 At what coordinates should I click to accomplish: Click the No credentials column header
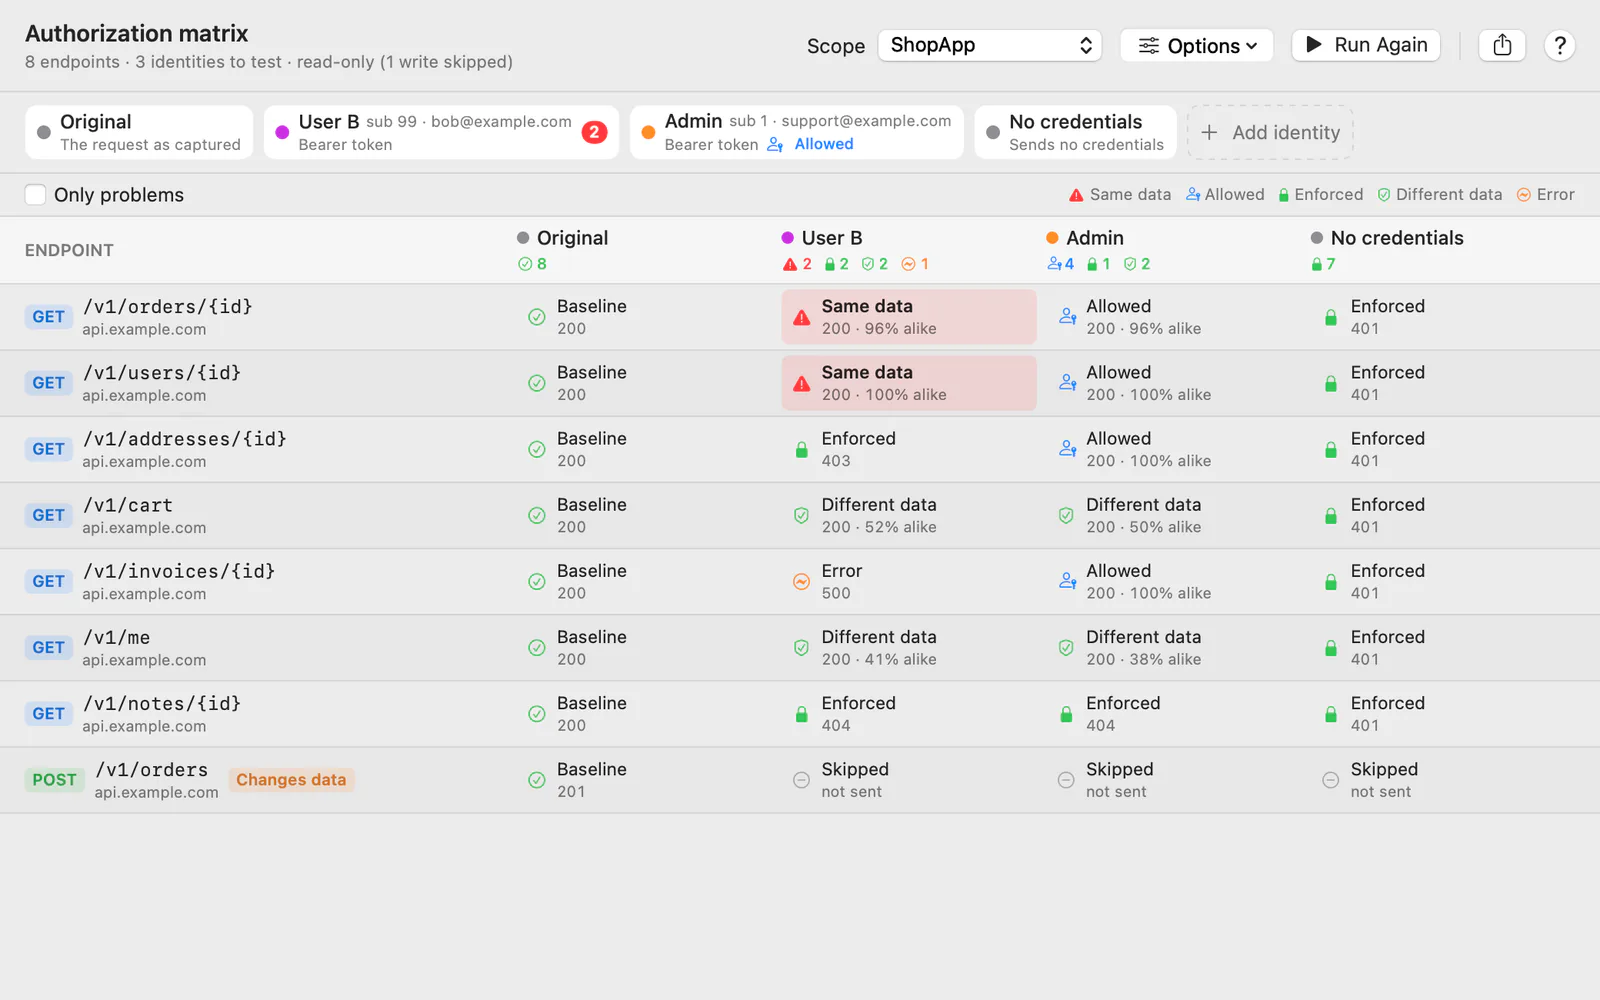tap(1397, 238)
